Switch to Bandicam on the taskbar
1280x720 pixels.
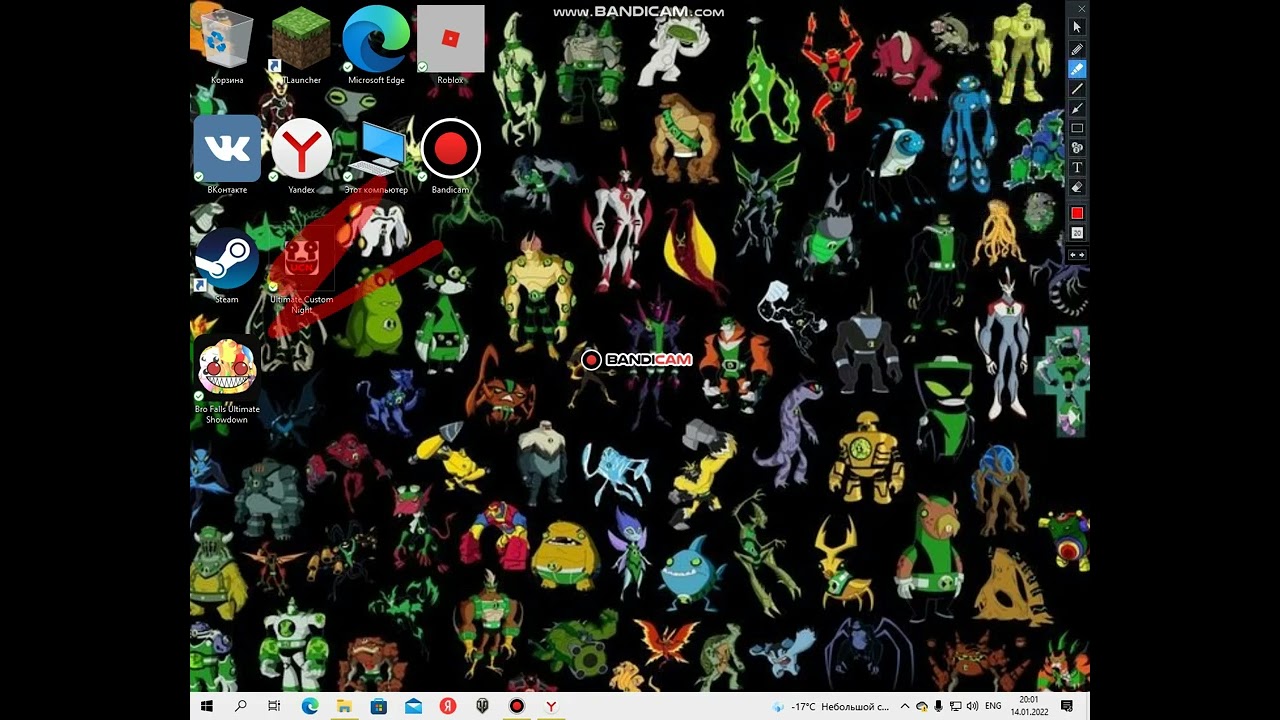coord(517,706)
